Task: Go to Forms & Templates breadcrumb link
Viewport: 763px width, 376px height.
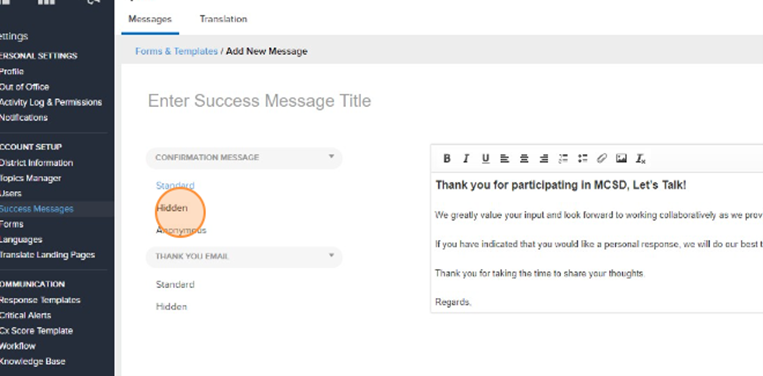Action: (176, 51)
